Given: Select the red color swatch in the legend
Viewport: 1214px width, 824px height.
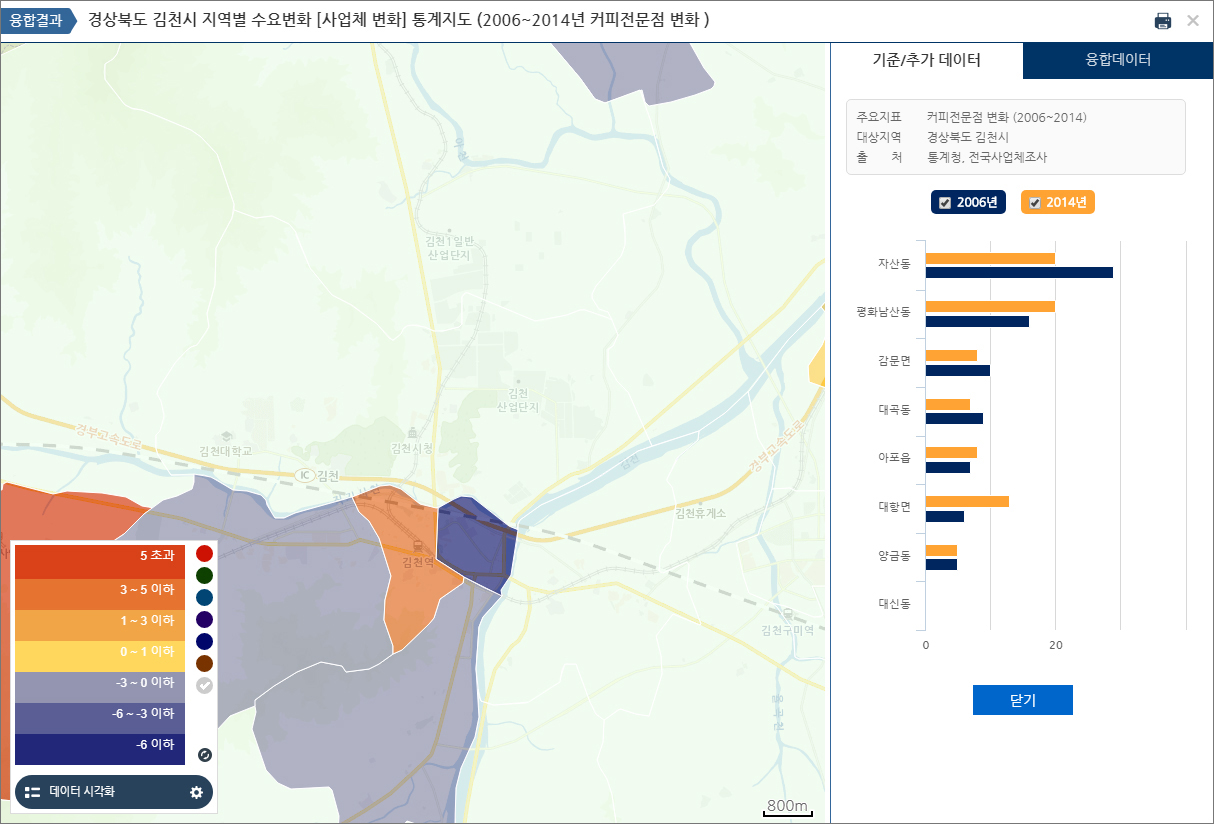Looking at the screenshot, I should pyautogui.click(x=206, y=551).
